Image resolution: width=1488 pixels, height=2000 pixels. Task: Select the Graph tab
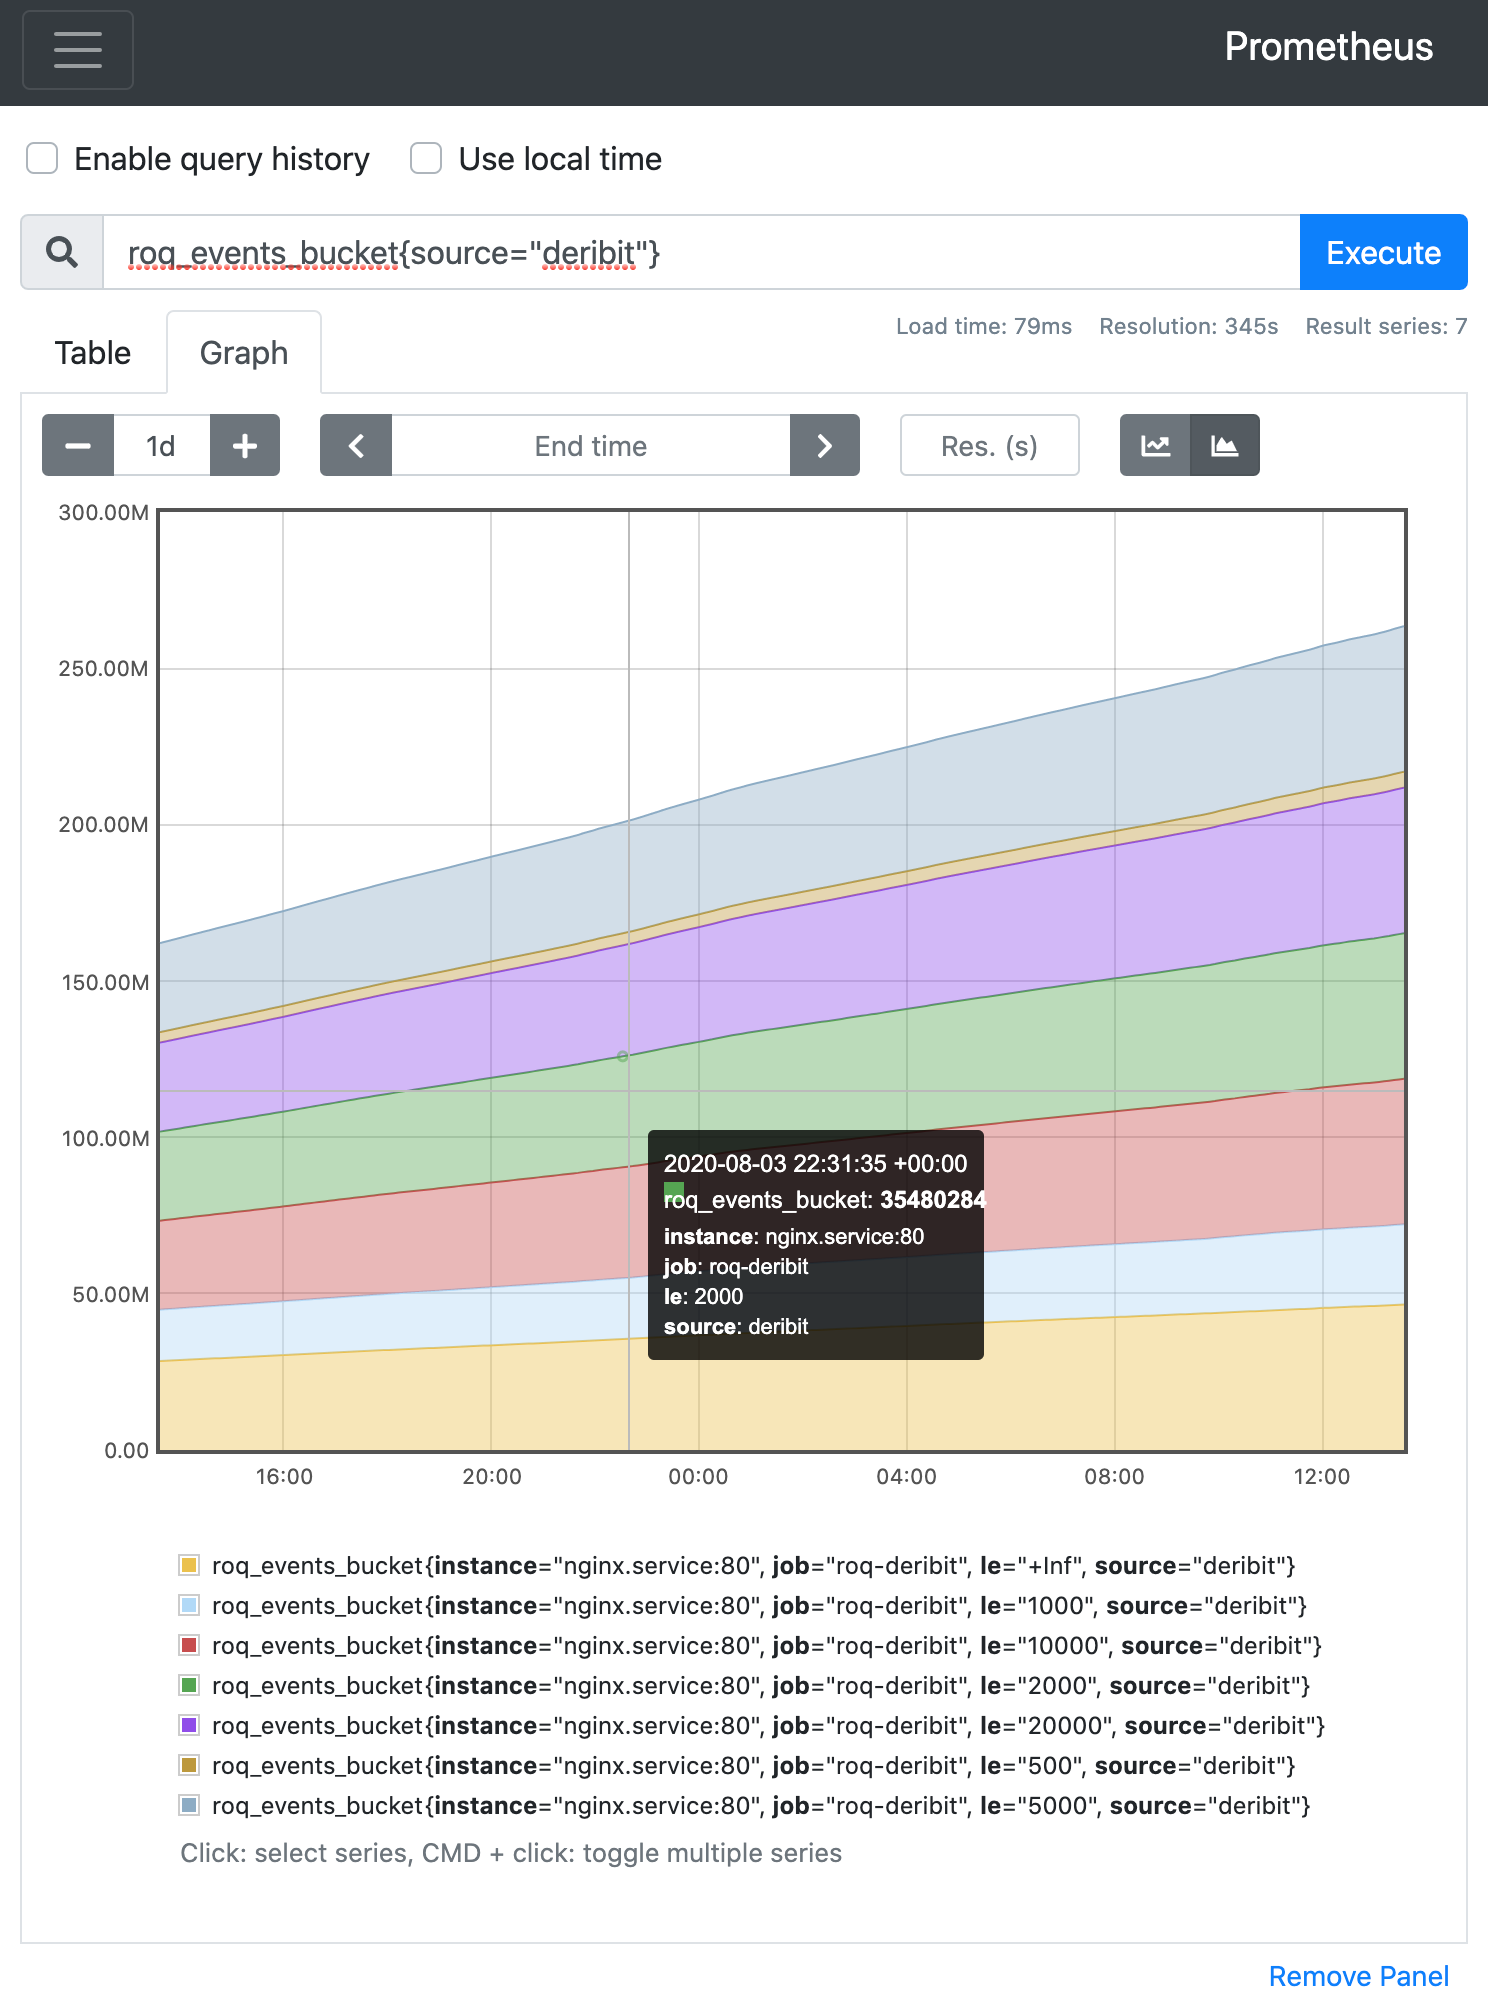(x=244, y=353)
